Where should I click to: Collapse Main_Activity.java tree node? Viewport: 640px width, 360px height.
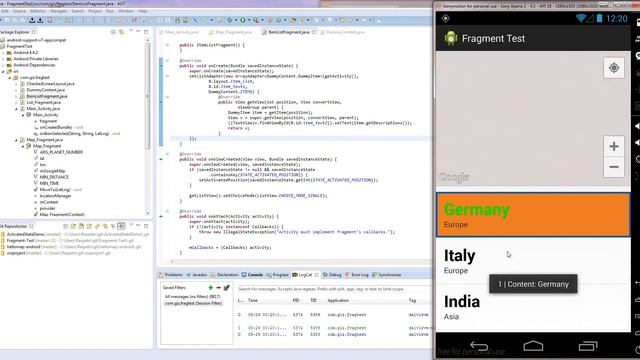16,109
